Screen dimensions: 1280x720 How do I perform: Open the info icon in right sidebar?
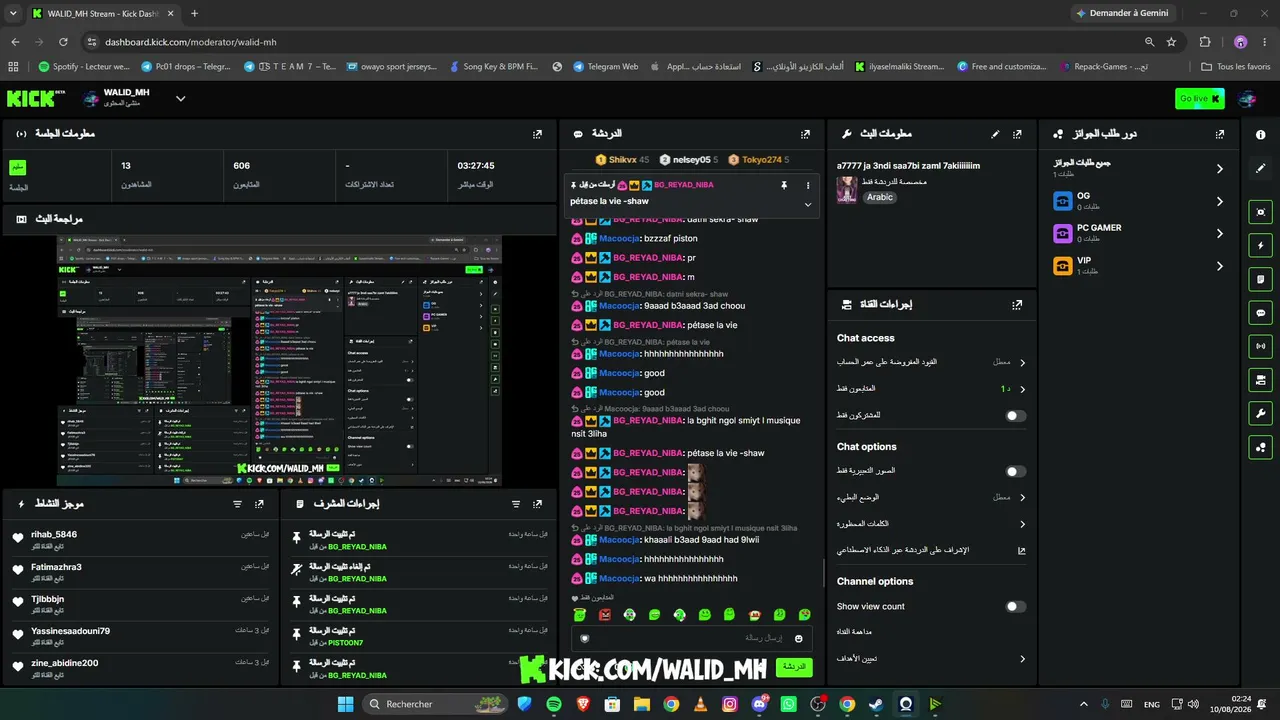pos(1260,134)
